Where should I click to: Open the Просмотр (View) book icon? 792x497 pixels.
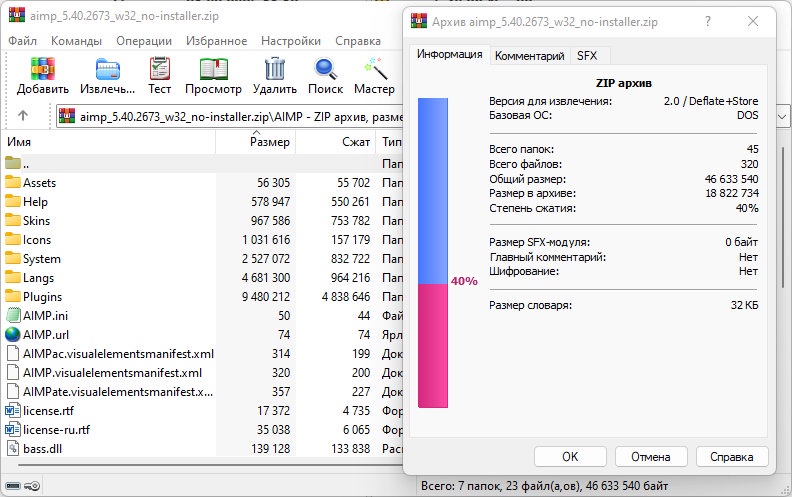213,69
